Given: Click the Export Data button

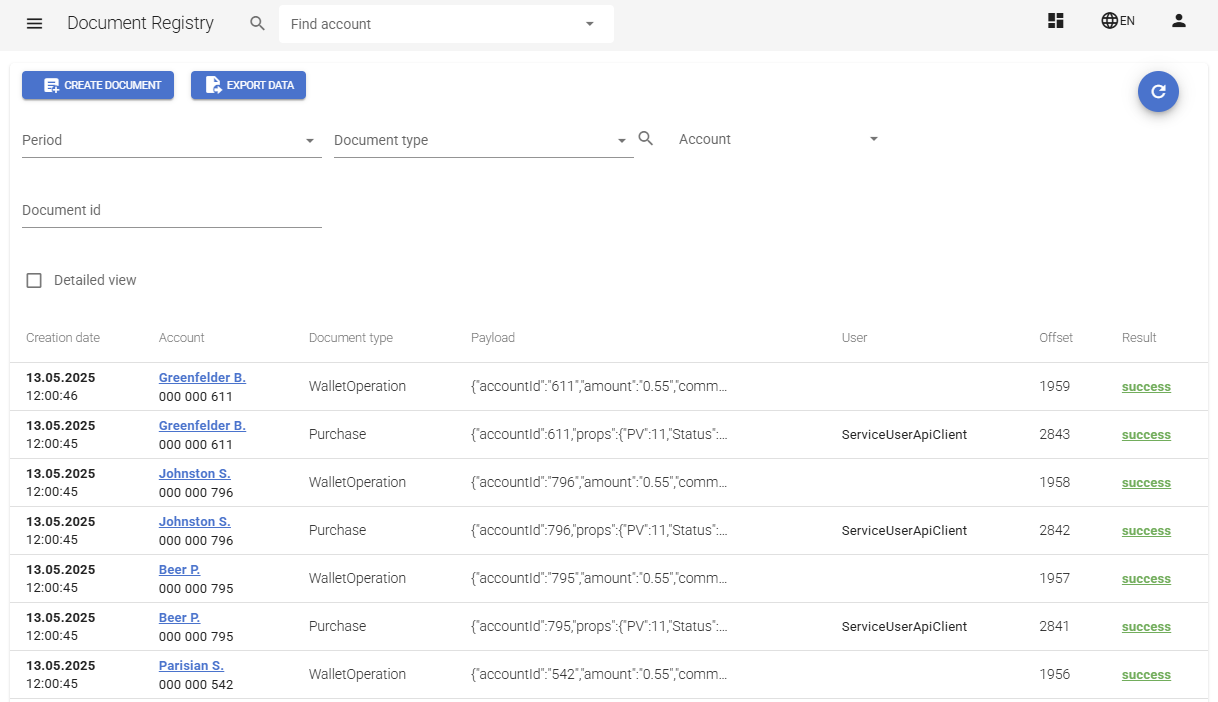Looking at the screenshot, I should 248,86.
